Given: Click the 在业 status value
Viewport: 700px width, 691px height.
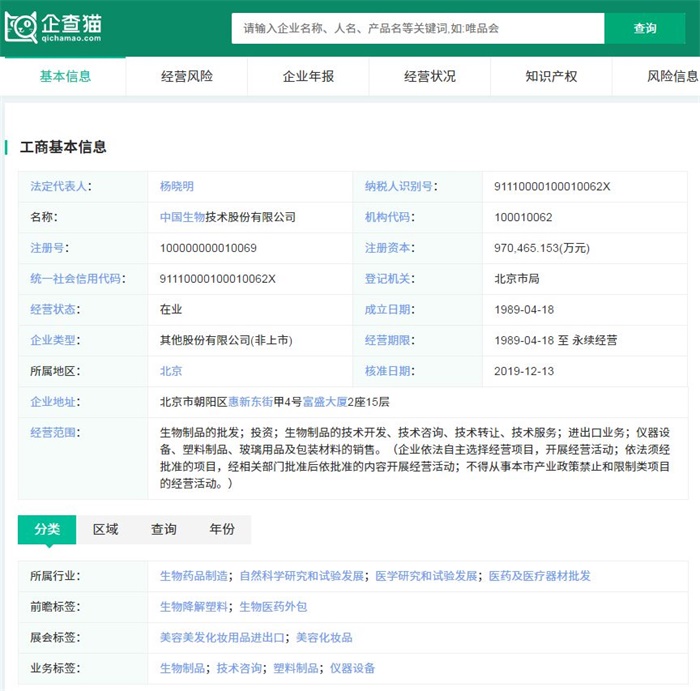Looking at the screenshot, I should point(171,309).
